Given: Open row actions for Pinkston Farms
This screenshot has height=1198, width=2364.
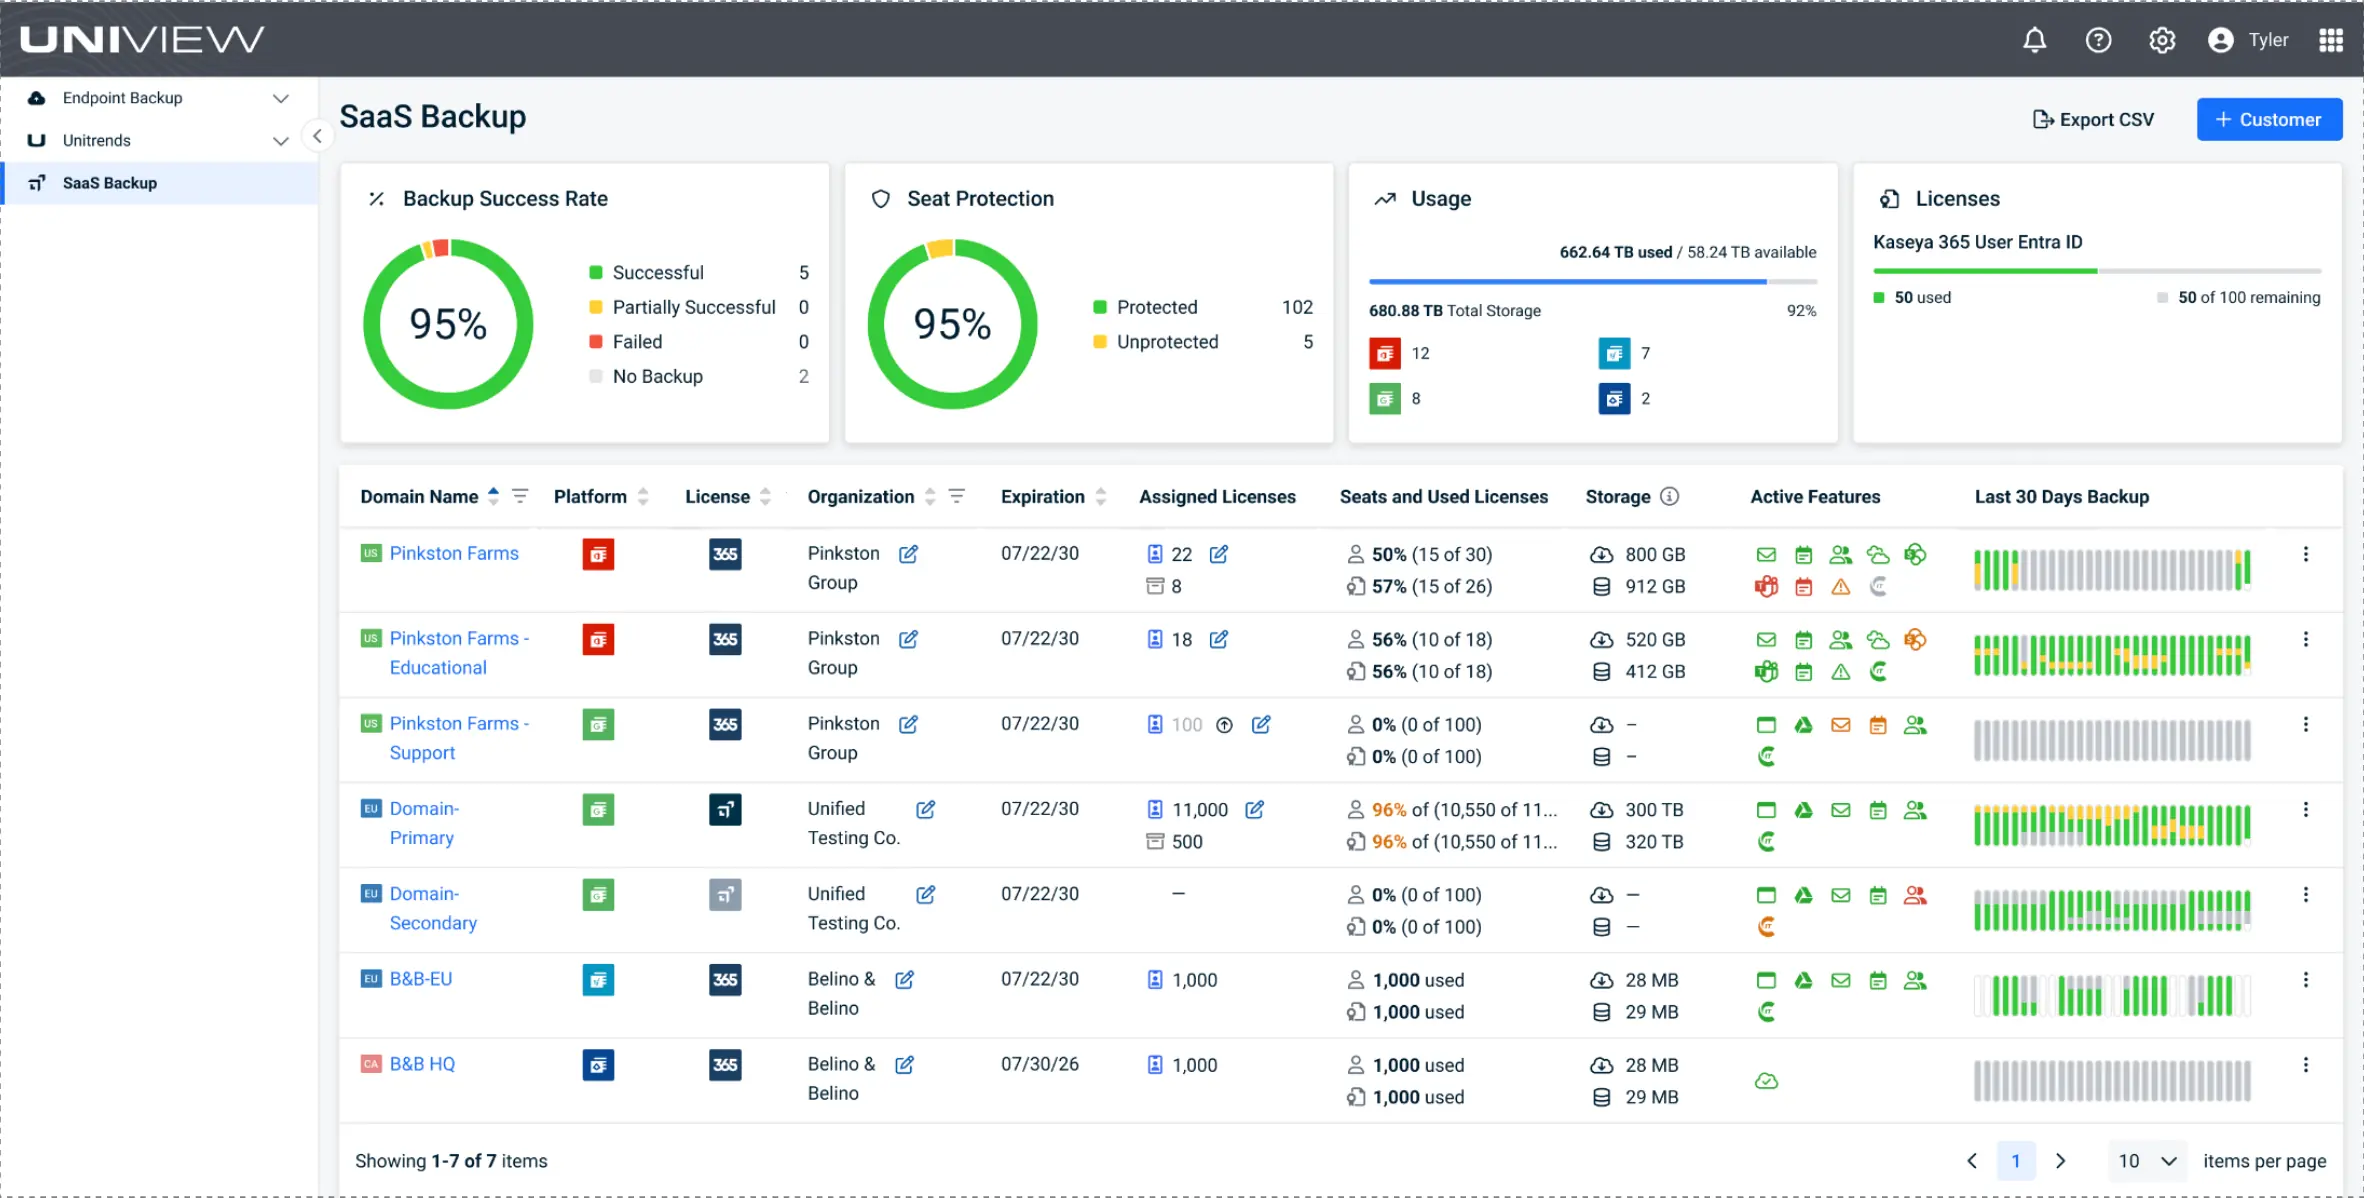Looking at the screenshot, I should 2306,554.
